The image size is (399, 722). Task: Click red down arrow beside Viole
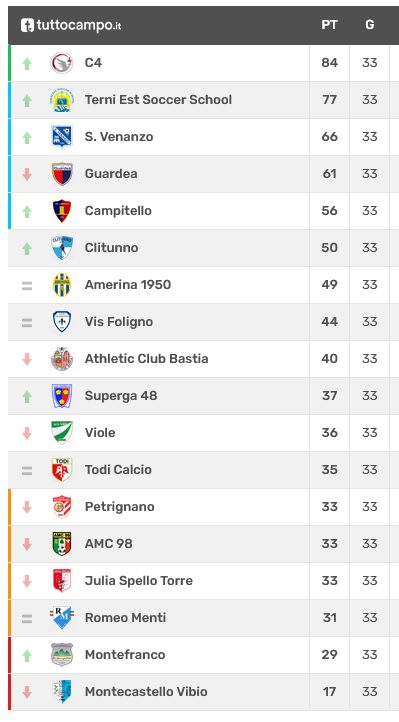(27, 433)
